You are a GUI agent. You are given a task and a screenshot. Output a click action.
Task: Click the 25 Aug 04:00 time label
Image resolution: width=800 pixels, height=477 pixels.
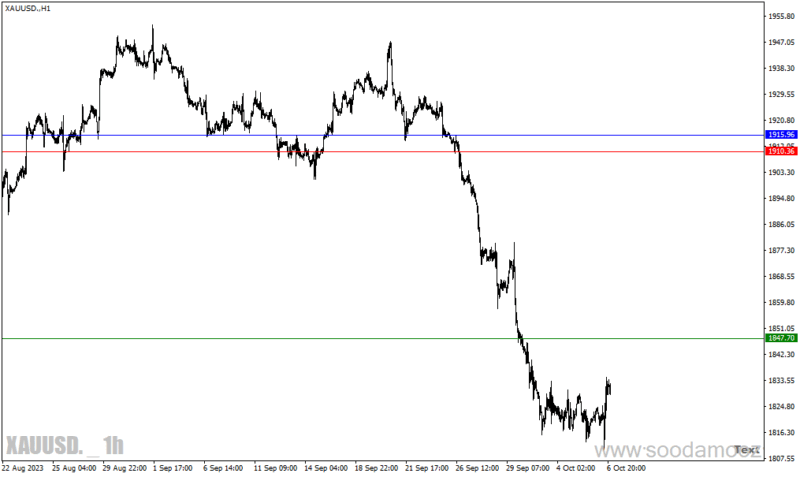[x=74, y=468]
